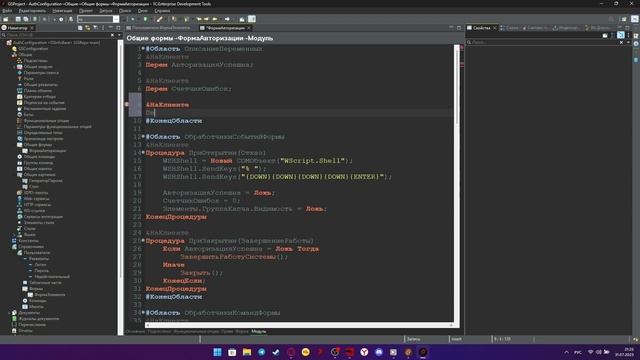
Task: Click the Navigator filter icon
Action: click(95, 28)
